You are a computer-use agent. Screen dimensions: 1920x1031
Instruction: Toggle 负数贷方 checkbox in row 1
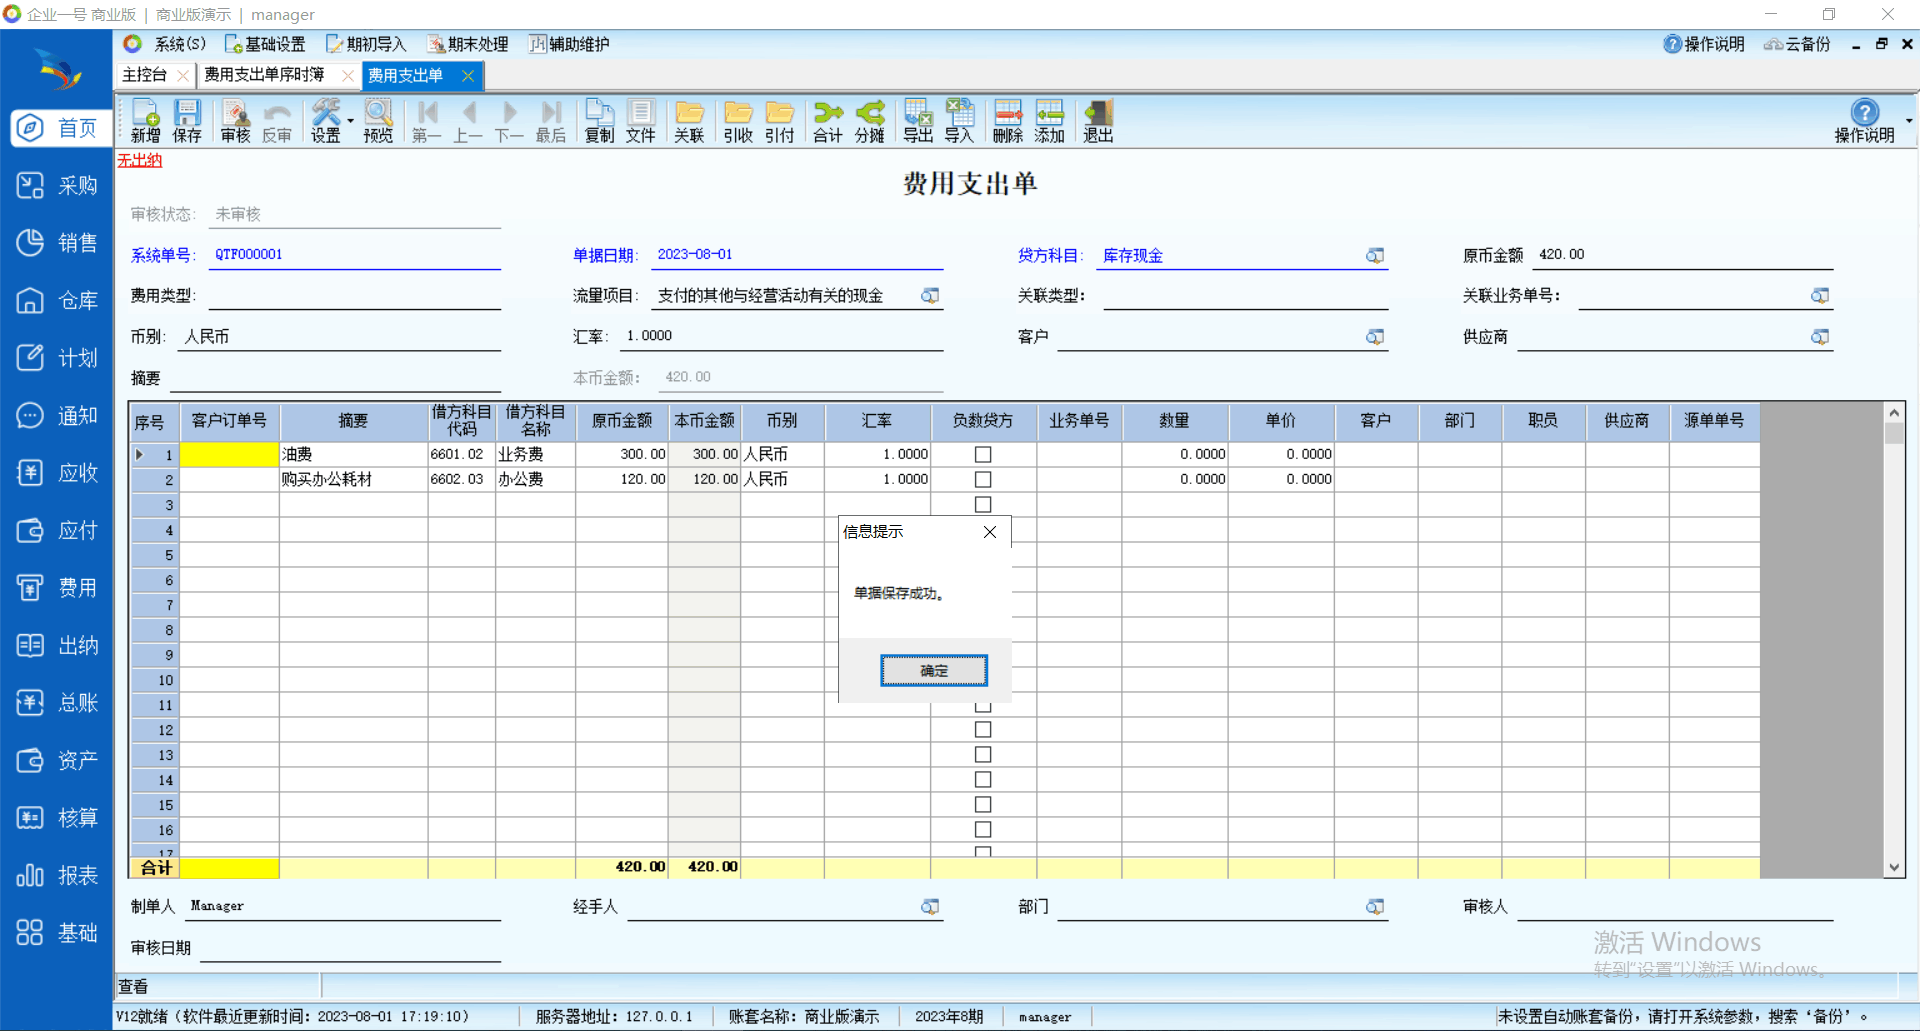[983, 455]
